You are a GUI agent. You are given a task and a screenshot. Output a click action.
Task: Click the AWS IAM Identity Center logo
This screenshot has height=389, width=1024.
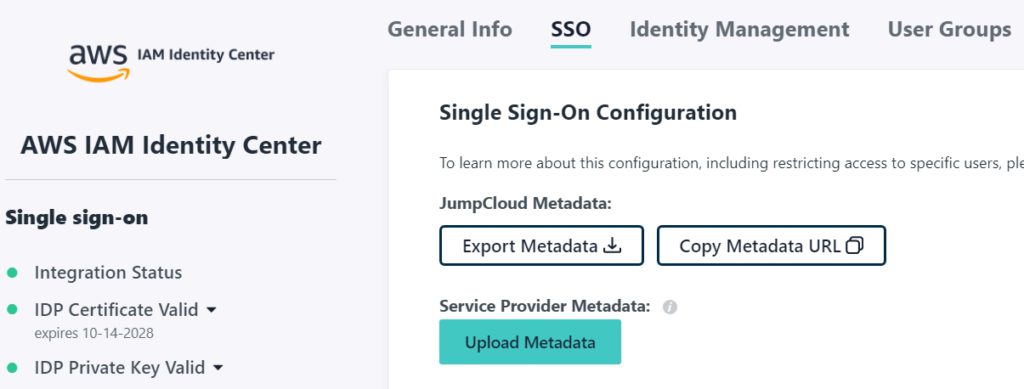[x=171, y=62]
